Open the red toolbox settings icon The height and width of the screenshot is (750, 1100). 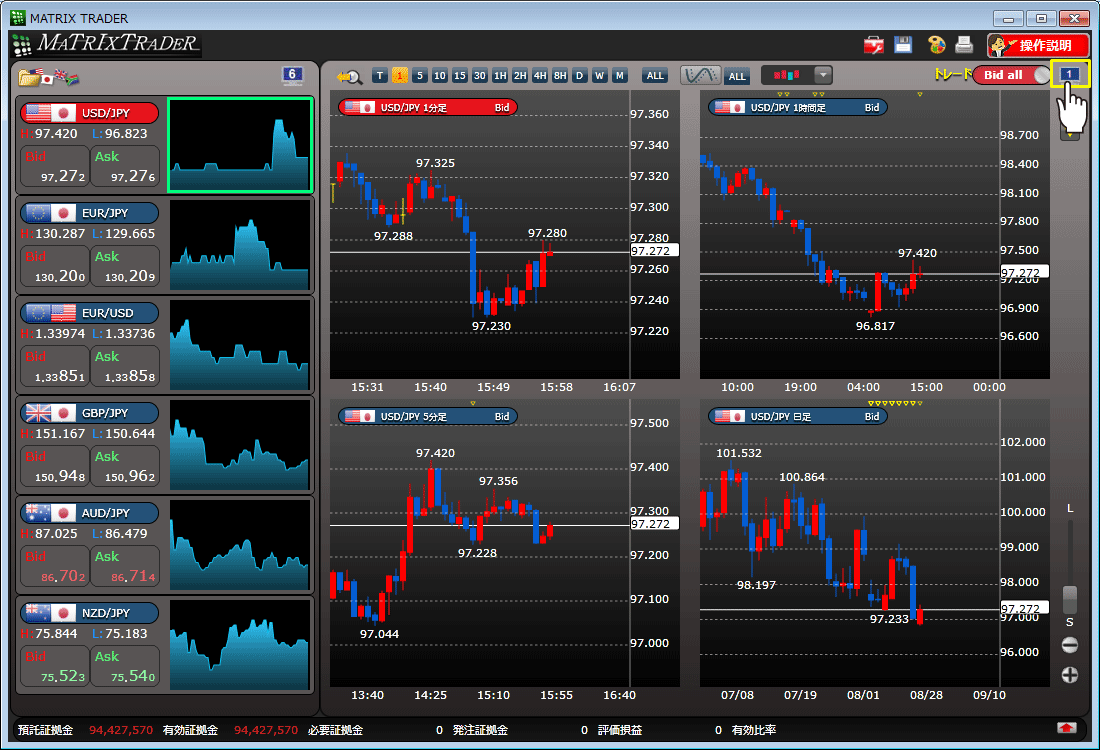coord(873,46)
